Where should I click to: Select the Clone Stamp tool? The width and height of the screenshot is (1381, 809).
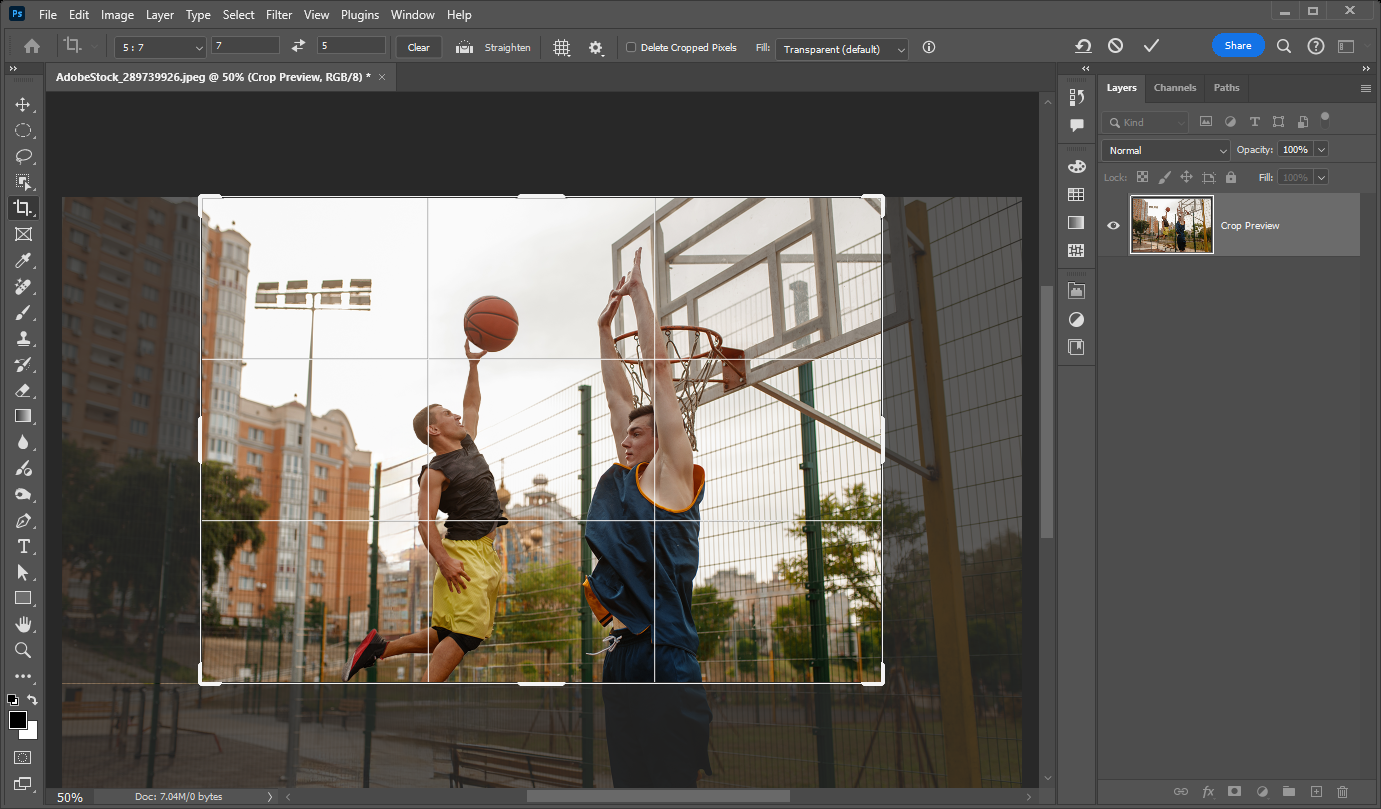click(22, 338)
